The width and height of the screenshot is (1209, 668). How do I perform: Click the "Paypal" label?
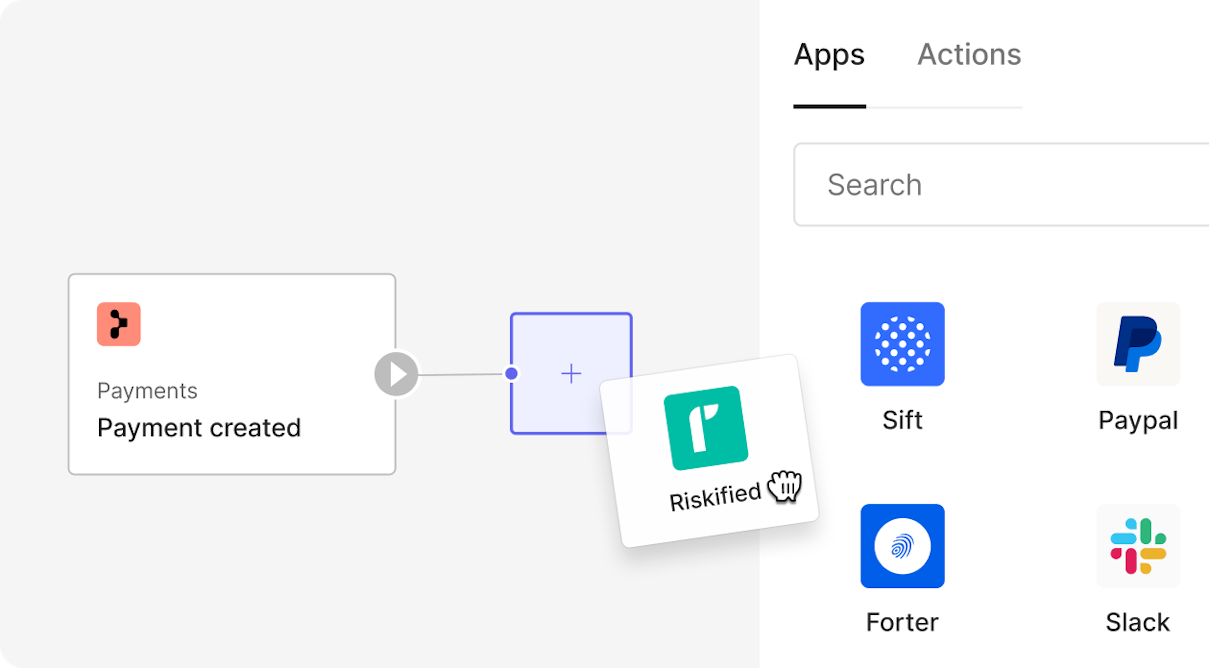tap(1138, 420)
